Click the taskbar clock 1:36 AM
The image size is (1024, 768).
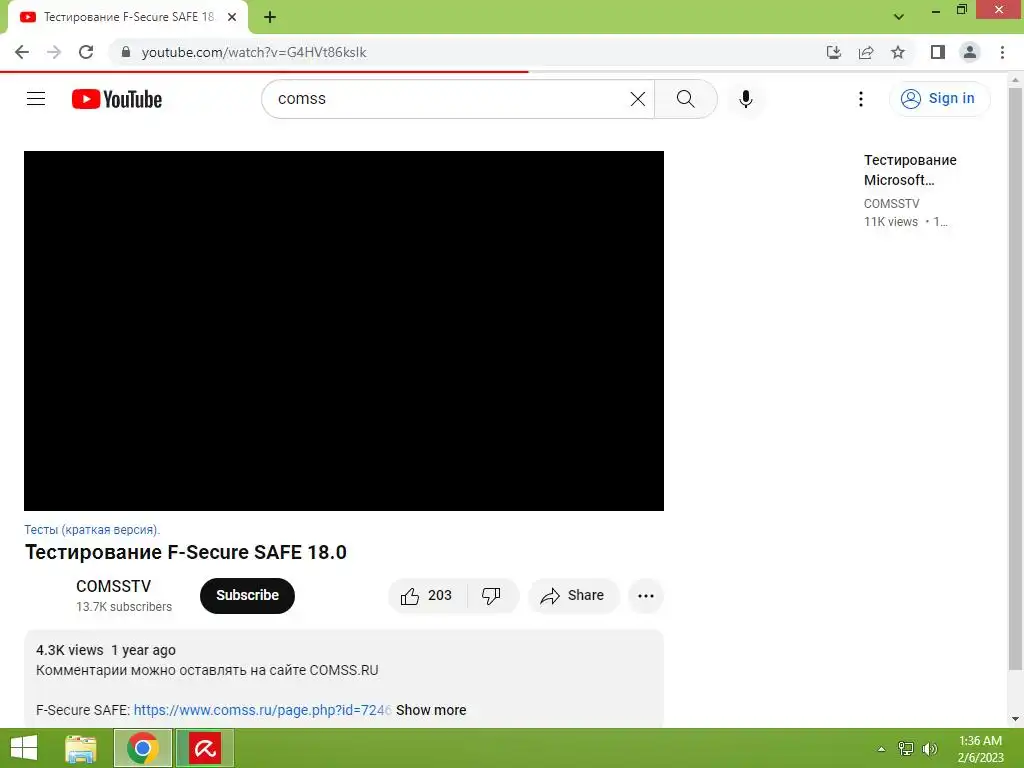click(x=980, y=749)
